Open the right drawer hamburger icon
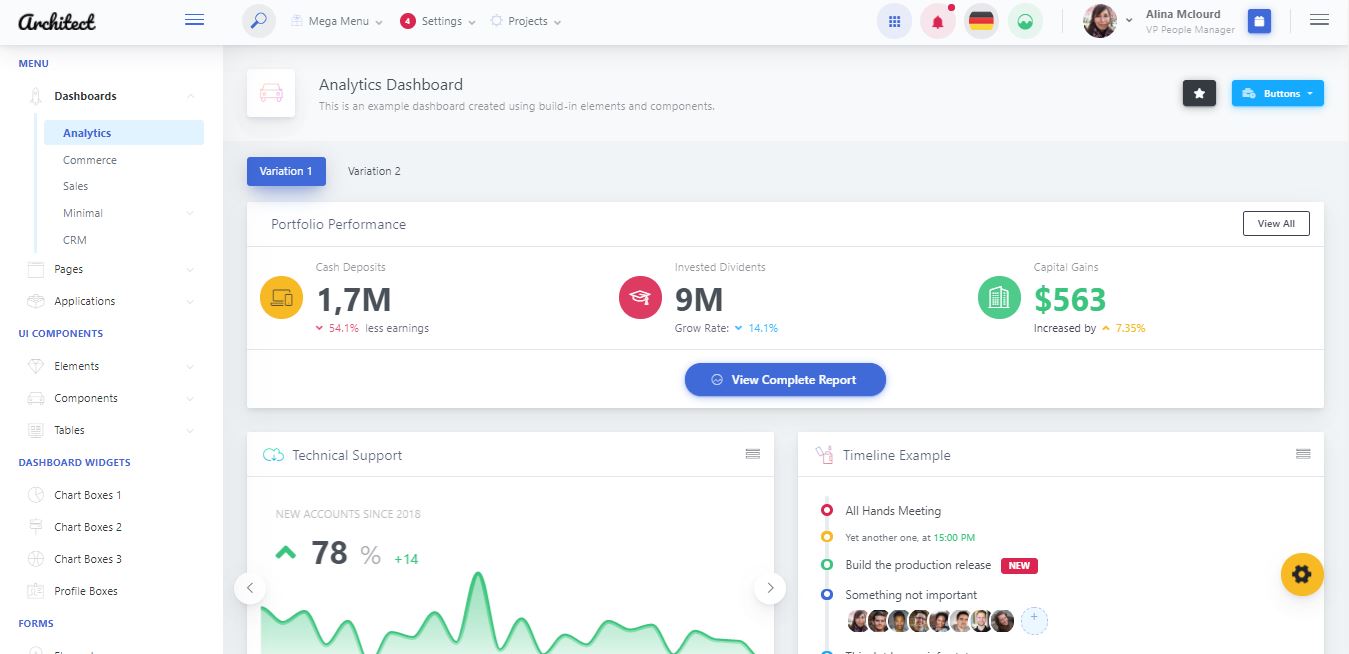Screen dimensions: 1349x654 coord(1319,20)
